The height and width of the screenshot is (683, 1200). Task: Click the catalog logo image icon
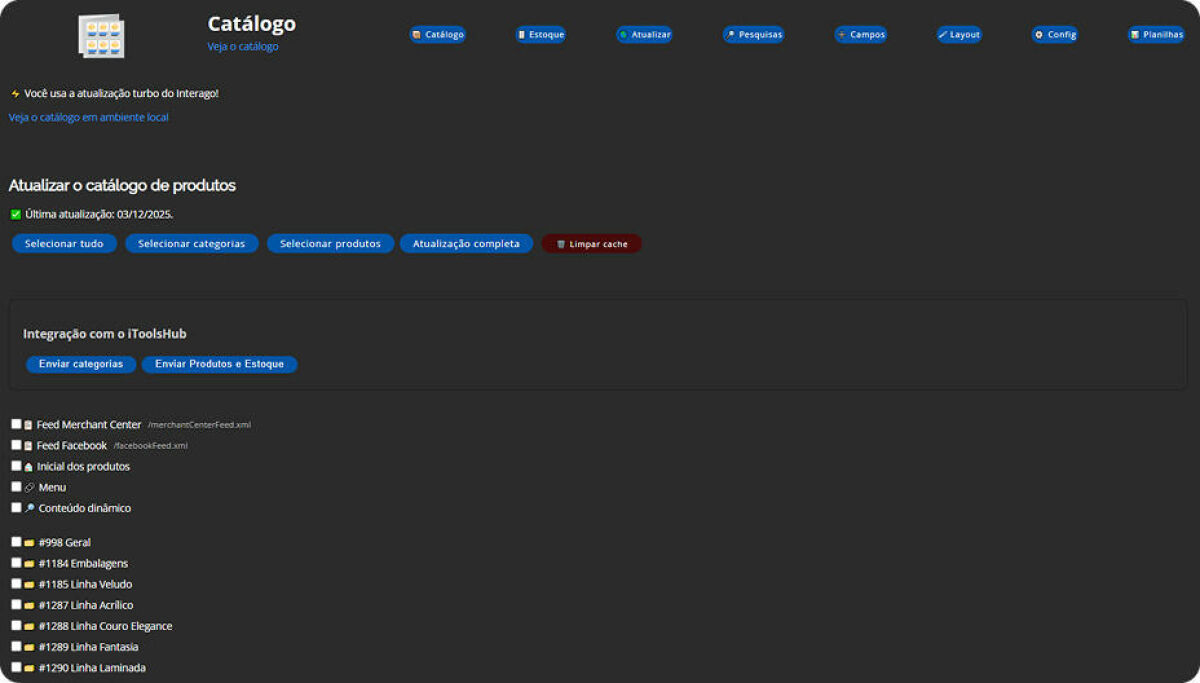pyautogui.click(x=101, y=35)
